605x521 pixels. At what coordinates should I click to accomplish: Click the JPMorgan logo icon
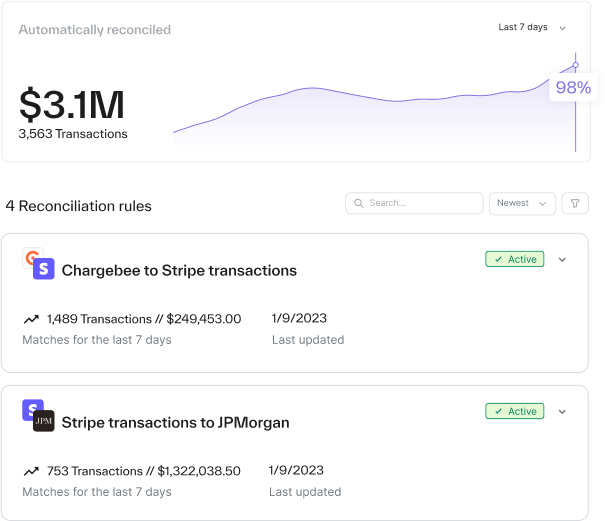click(x=44, y=421)
